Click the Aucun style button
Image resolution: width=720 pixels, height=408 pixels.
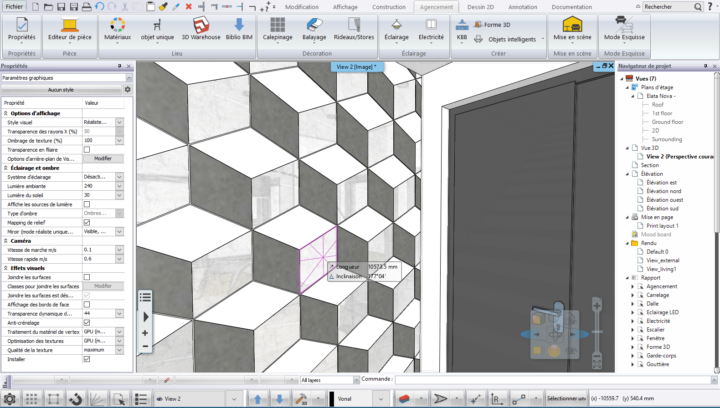point(61,90)
